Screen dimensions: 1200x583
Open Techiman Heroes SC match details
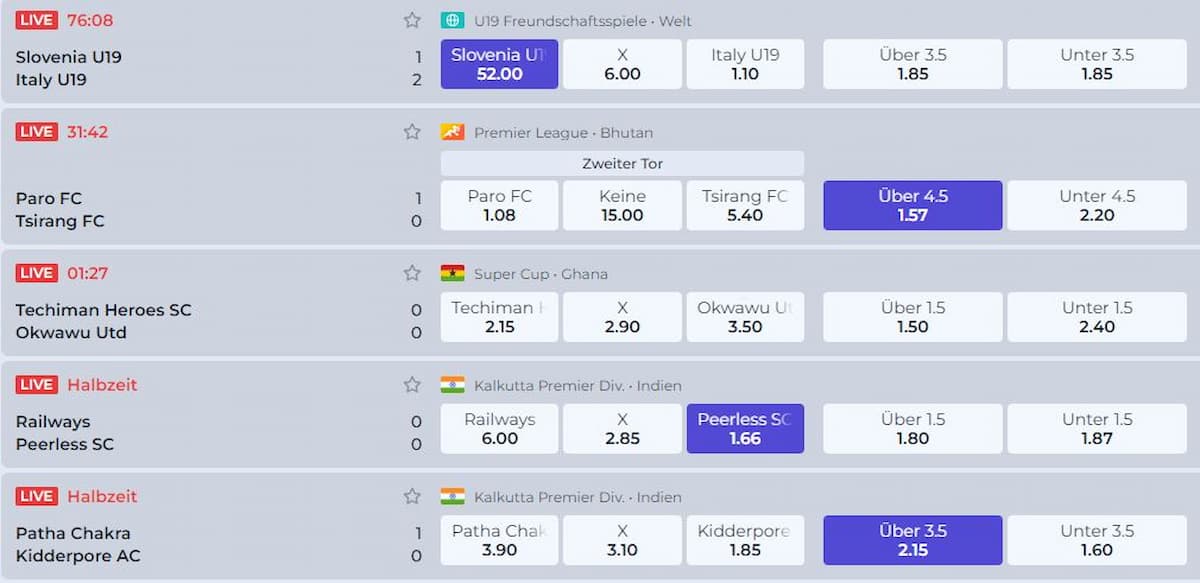104,310
